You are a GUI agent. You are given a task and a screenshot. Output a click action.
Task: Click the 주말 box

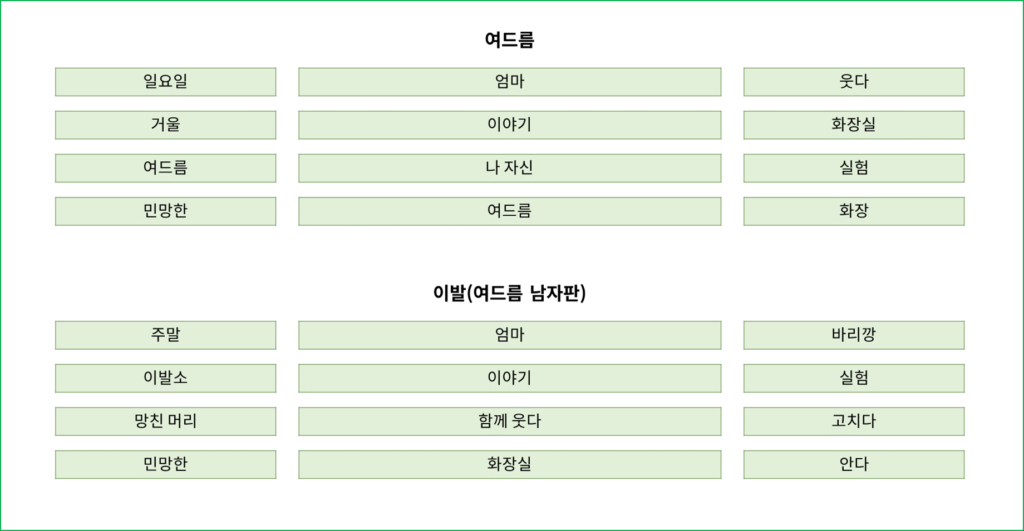[x=165, y=335]
